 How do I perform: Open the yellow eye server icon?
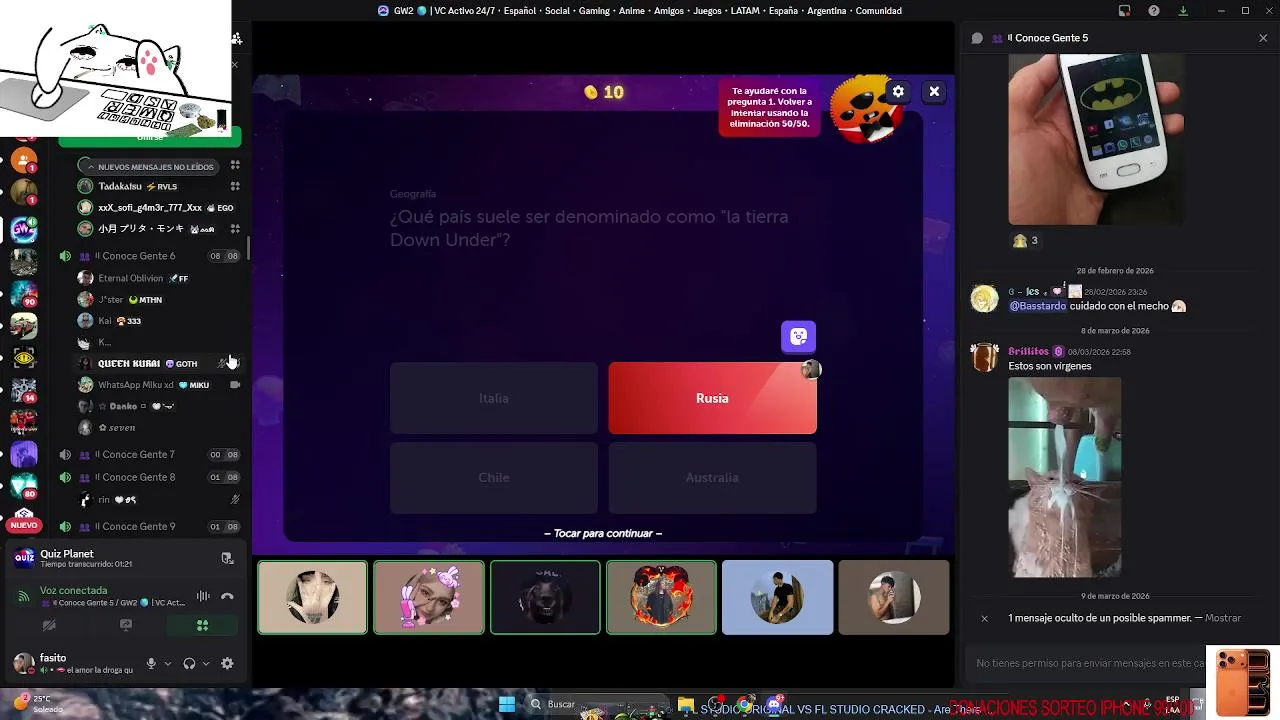point(24,358)
